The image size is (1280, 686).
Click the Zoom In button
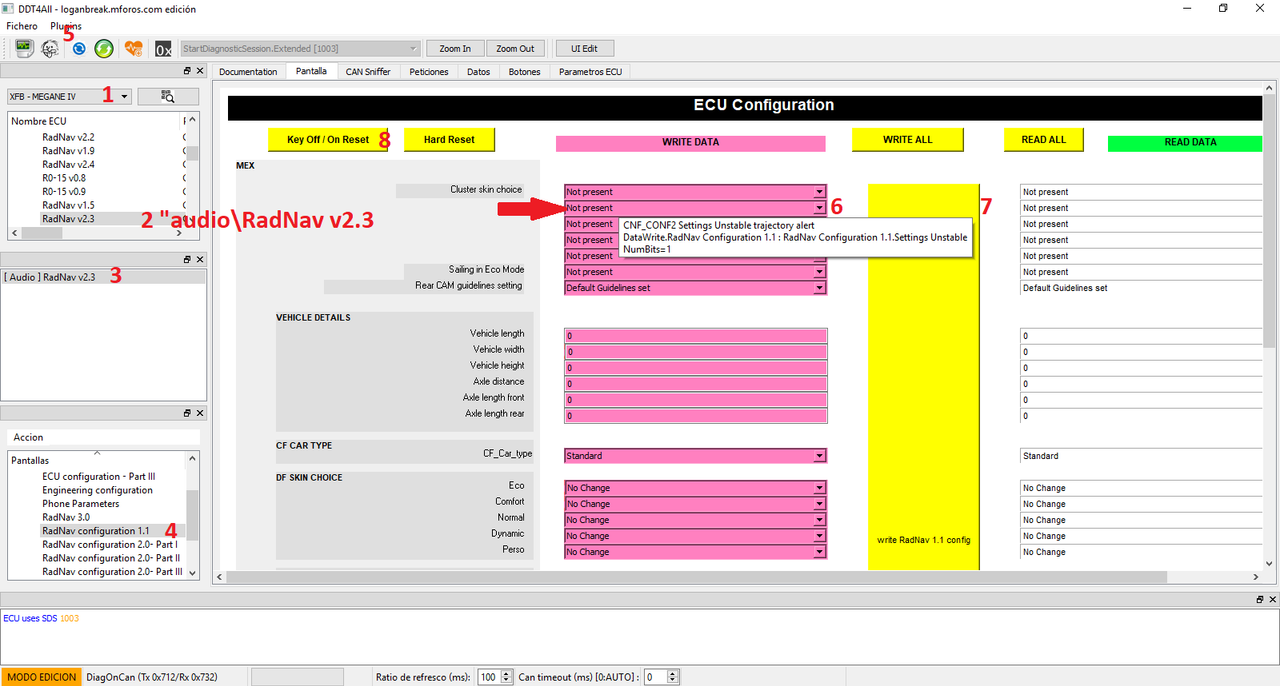click(x=455, y=48)
